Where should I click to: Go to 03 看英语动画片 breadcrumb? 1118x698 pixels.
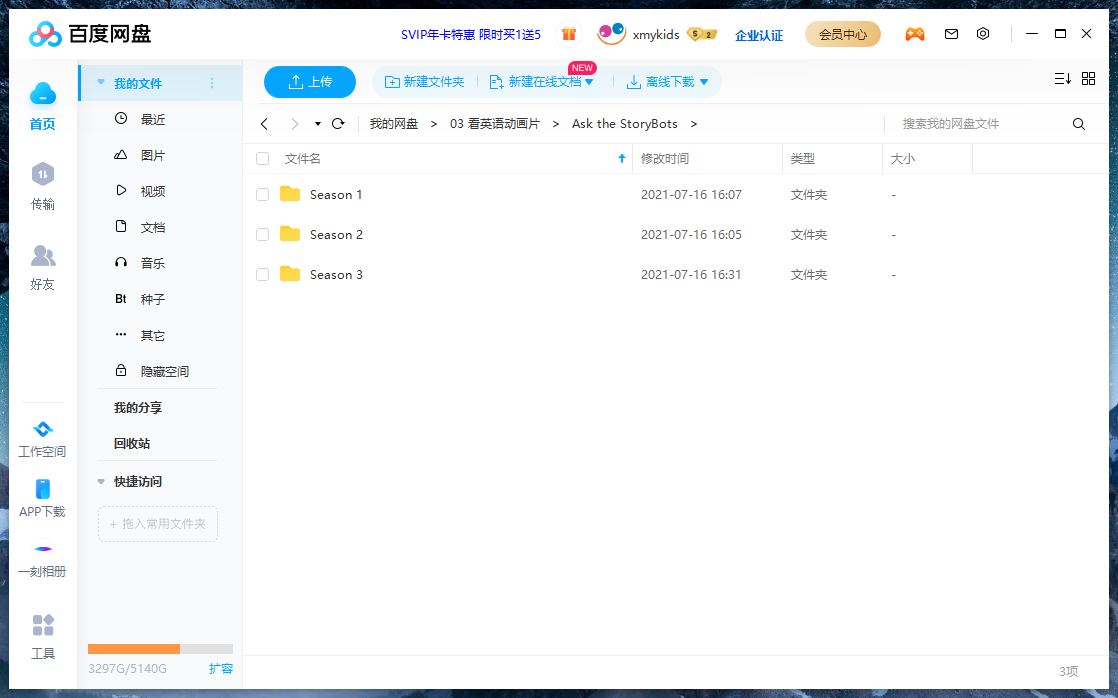(x=495, y=124)
